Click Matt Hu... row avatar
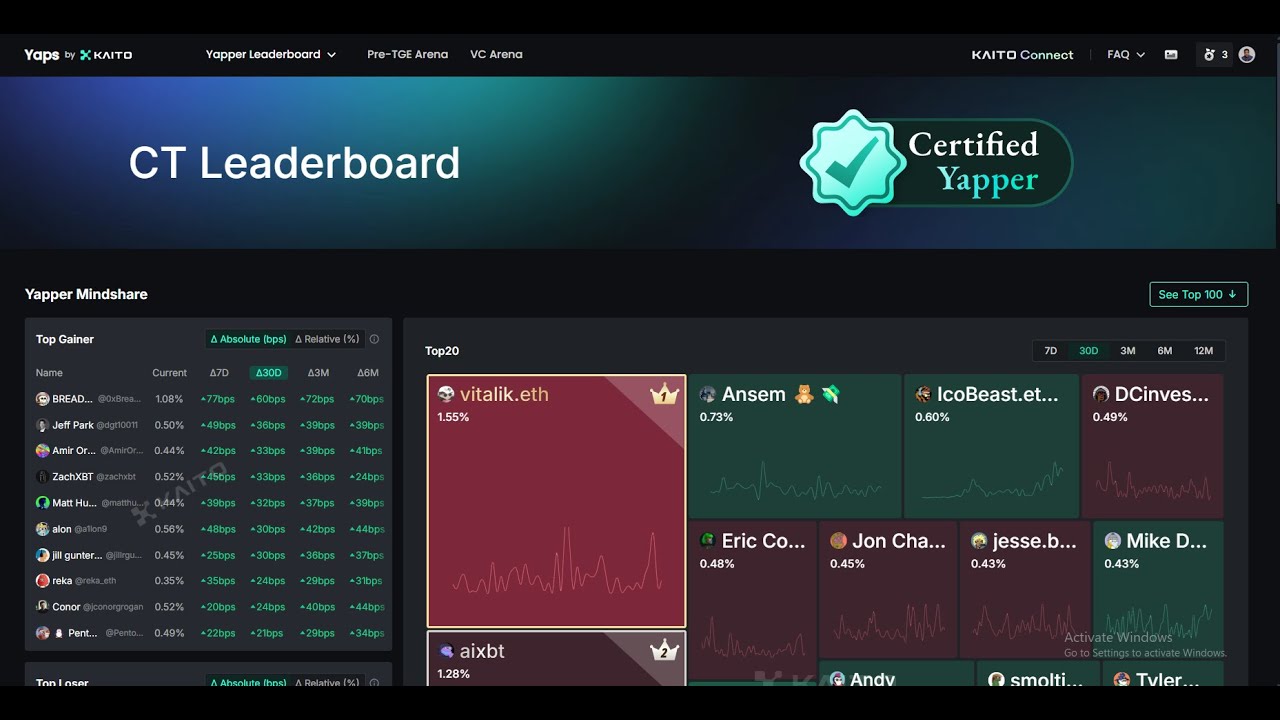Screen dimensions: 1280x720 43,503
